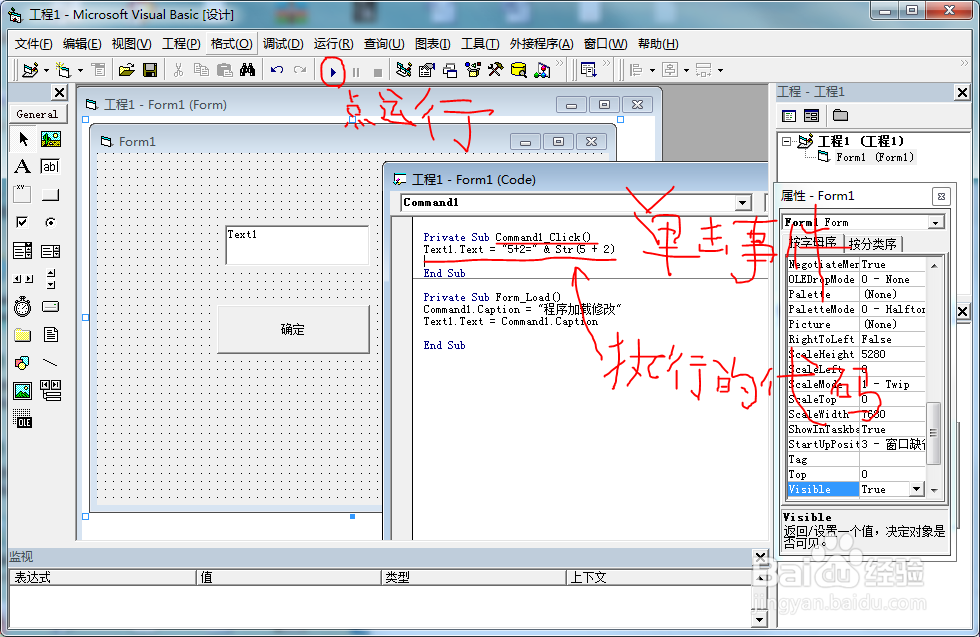Select Form1 (Form1) in project tree

coord(874,157)
